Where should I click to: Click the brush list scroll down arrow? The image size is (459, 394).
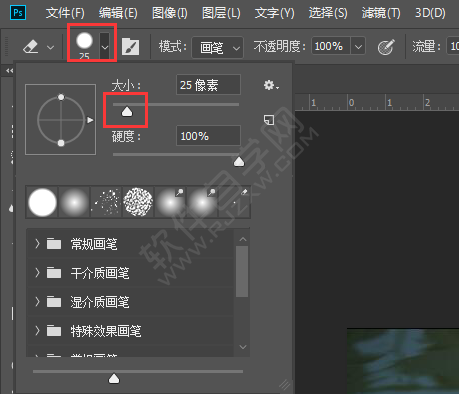coord(243,347)
